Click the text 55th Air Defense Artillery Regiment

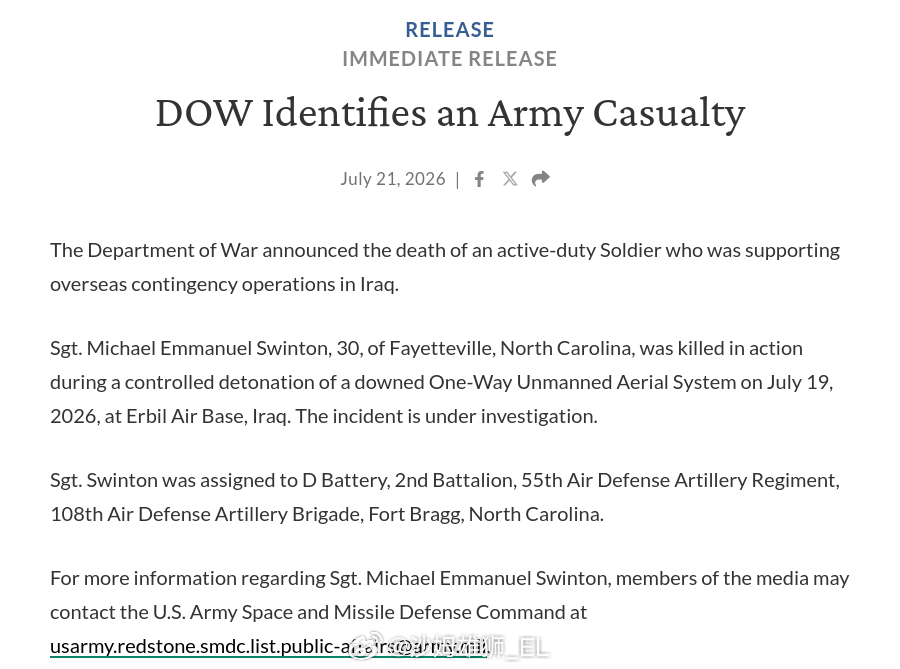680,480
